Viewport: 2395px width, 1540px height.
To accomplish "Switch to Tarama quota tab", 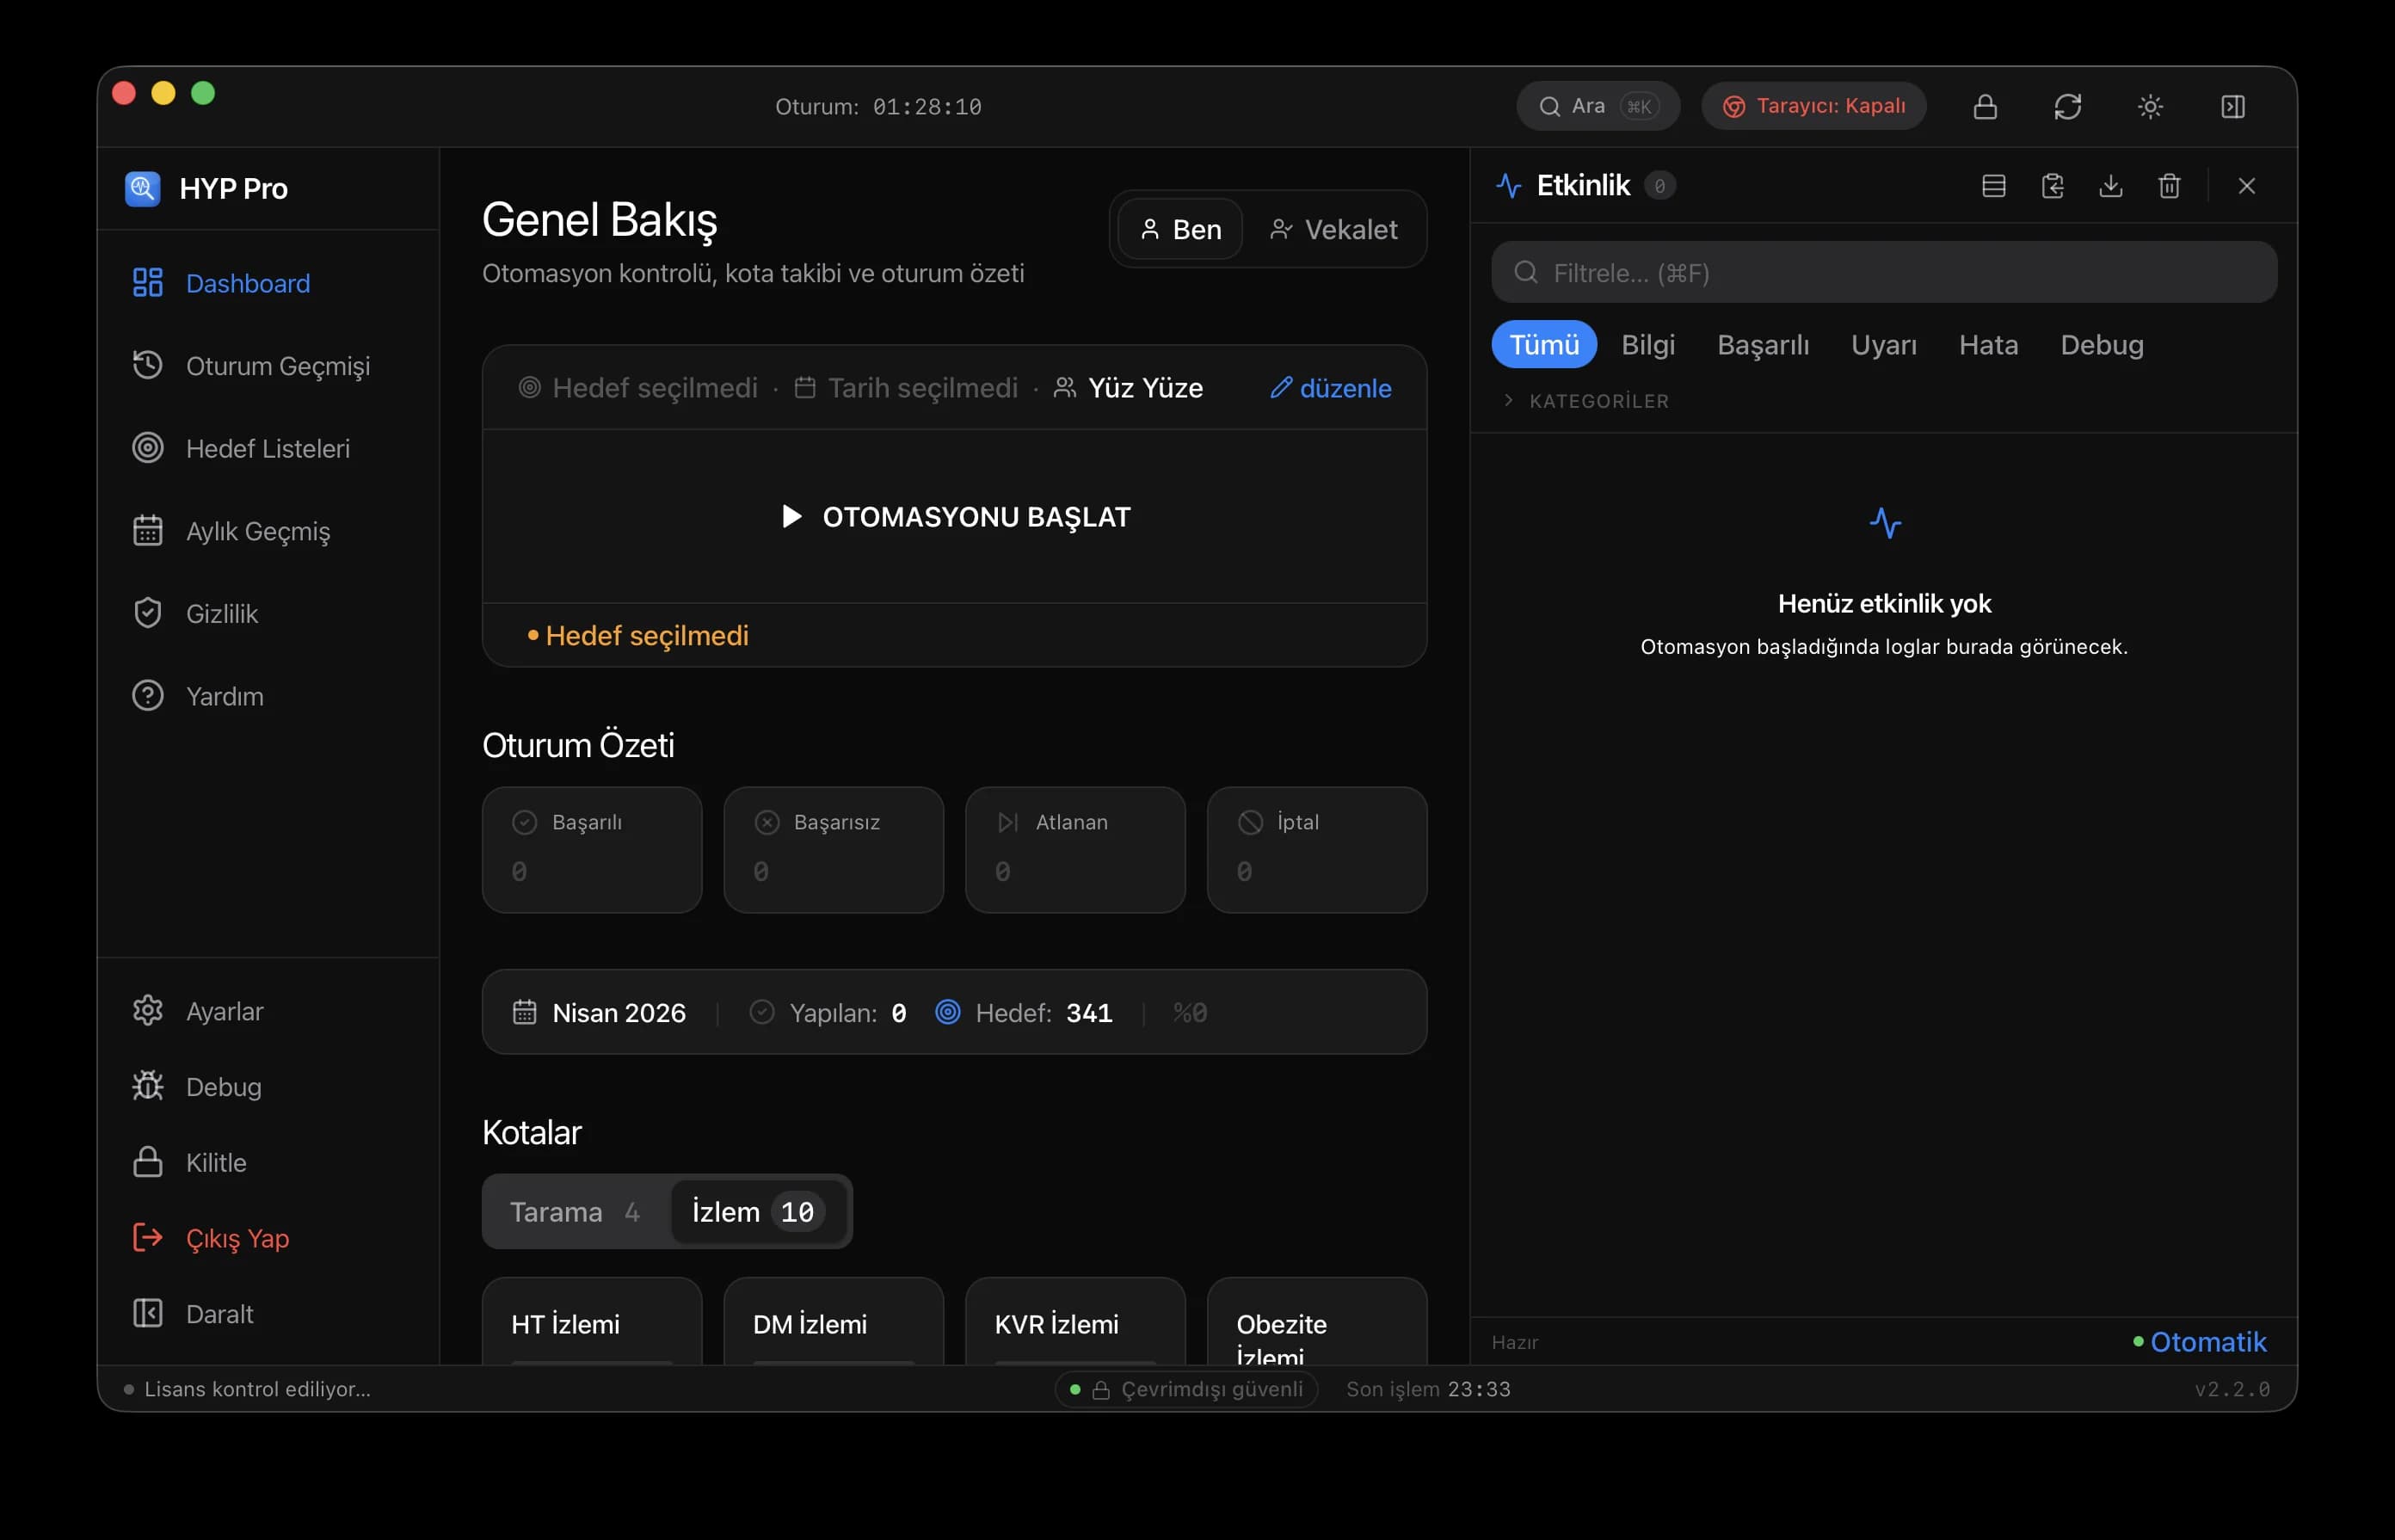I will [574, 1211].
